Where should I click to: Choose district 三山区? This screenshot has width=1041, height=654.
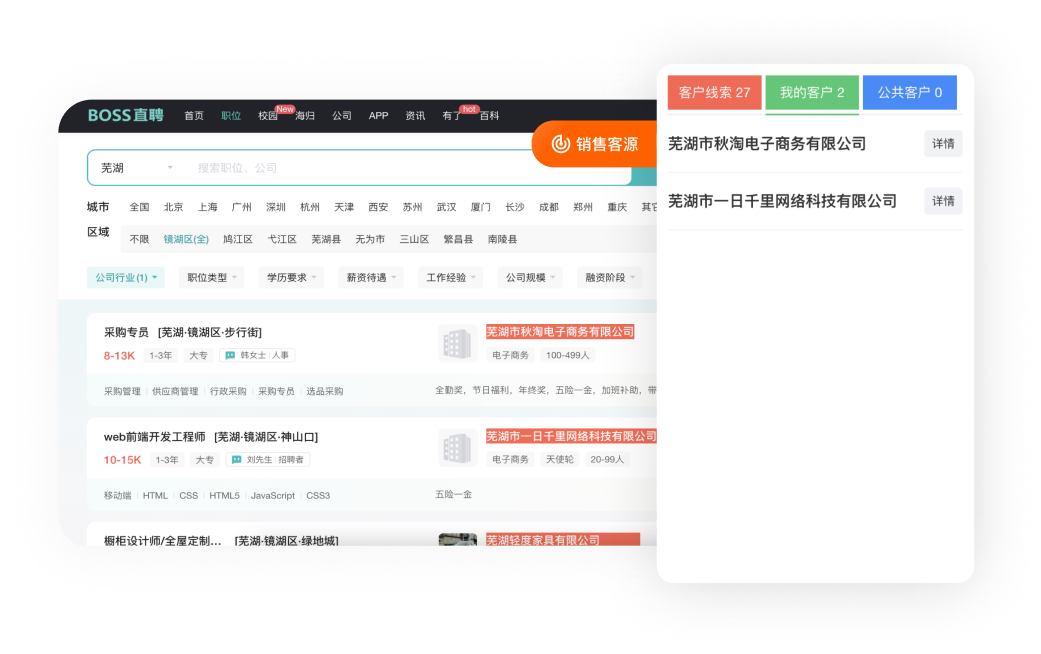pyautogui.click(x=414, y=239)
